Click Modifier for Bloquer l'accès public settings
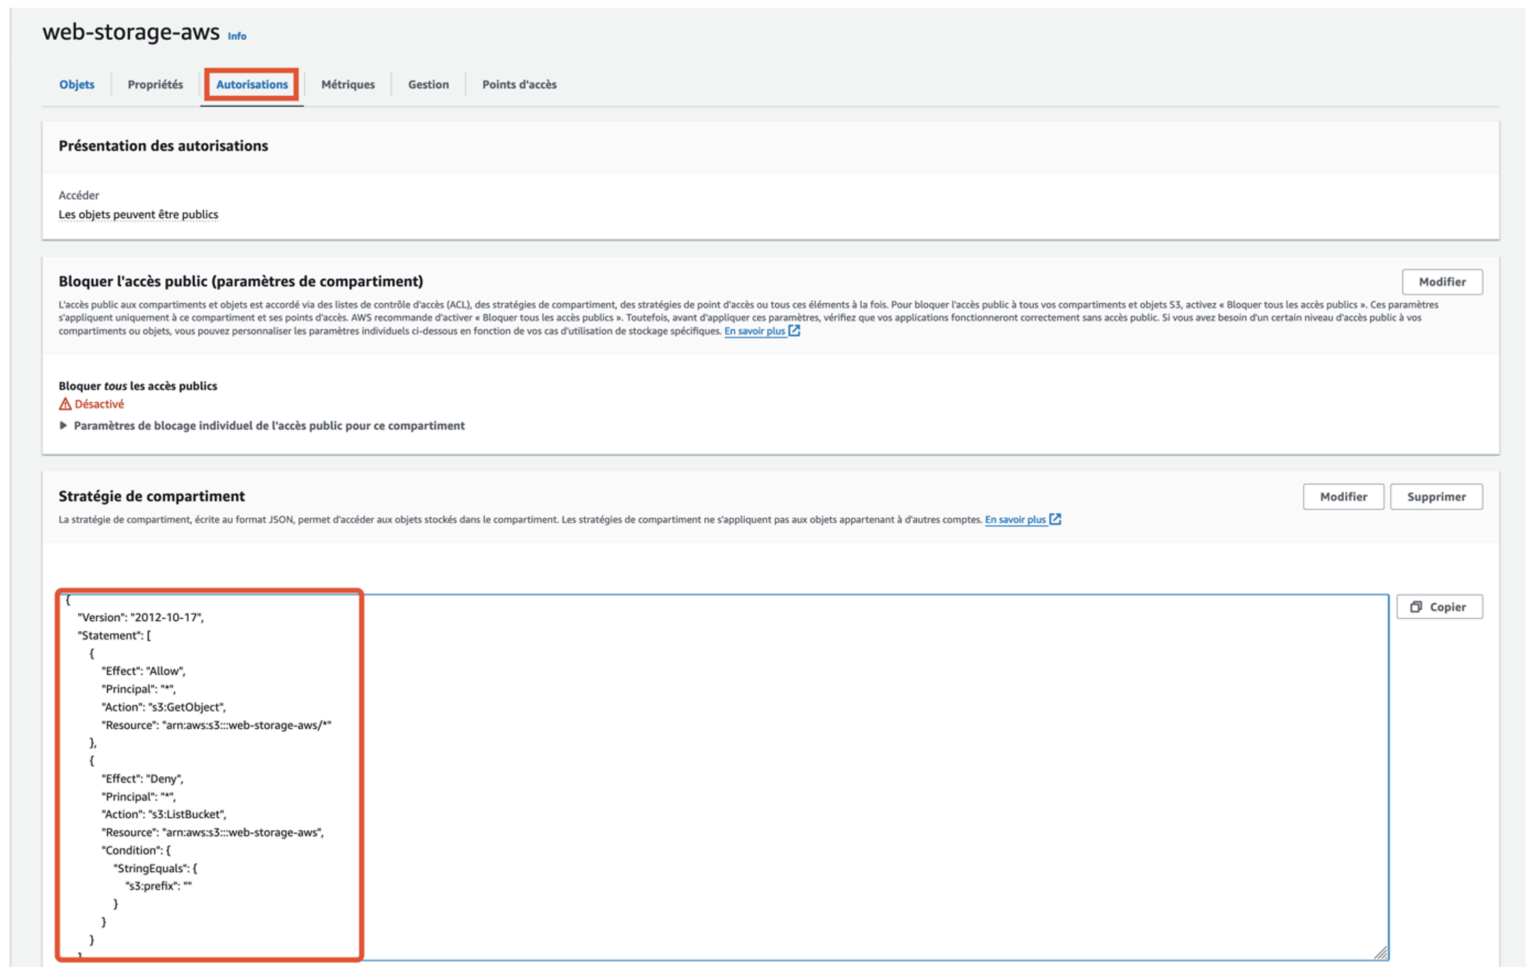The width and height of the screenshot is (1536, 978). point(1443,281)
